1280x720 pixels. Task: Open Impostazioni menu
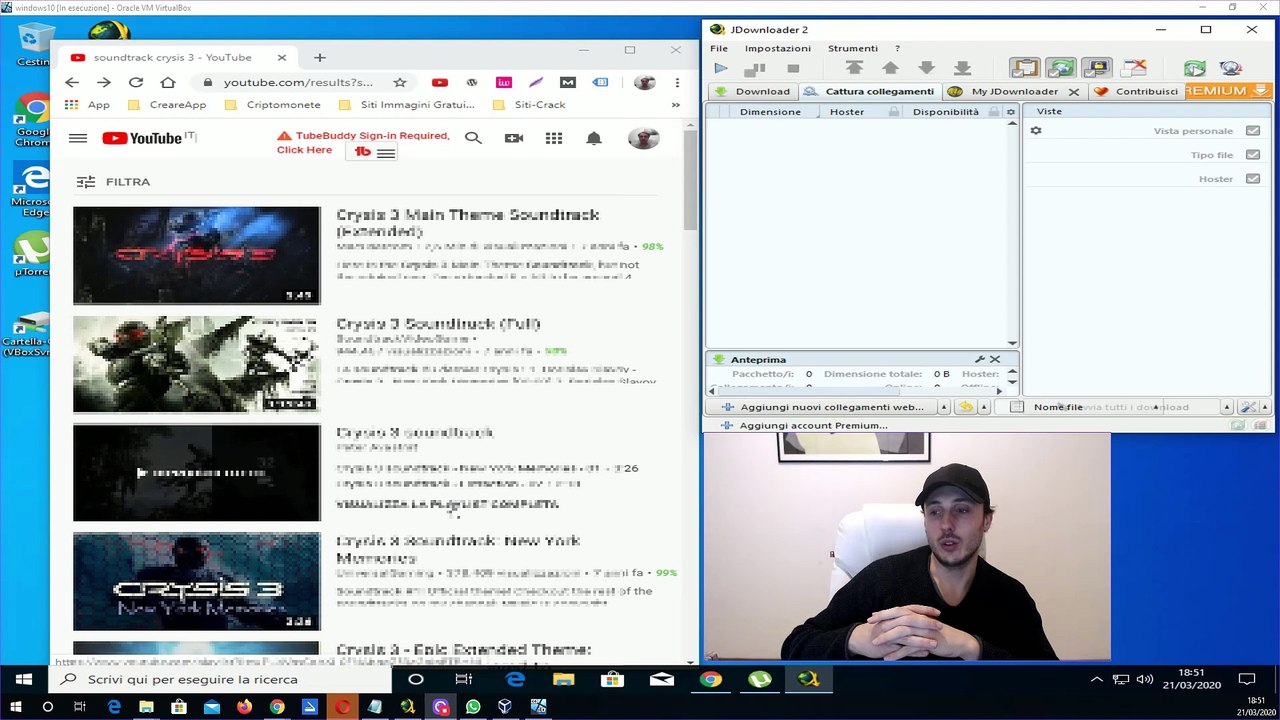(777, 48)
